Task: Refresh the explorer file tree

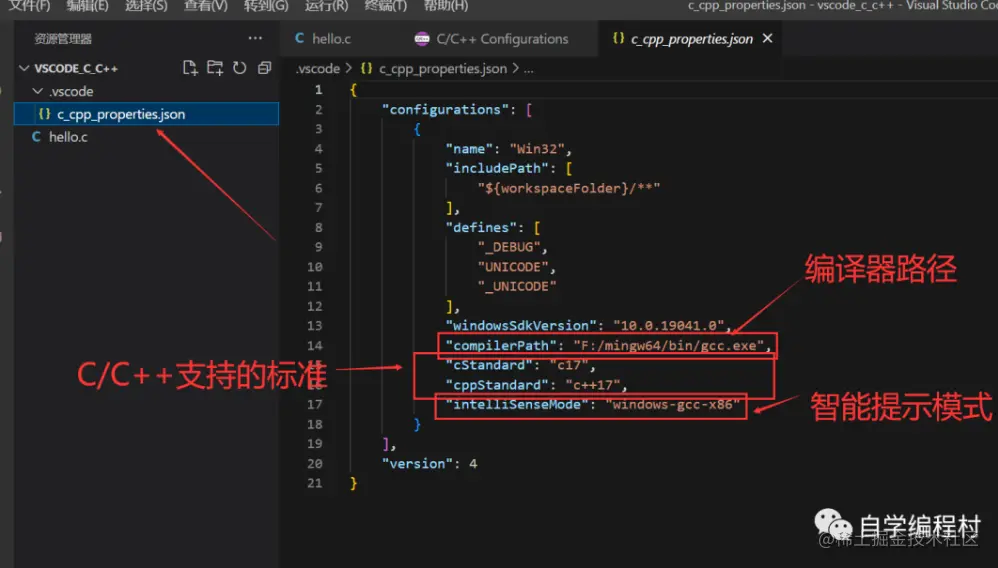Action: click(239, 68)
